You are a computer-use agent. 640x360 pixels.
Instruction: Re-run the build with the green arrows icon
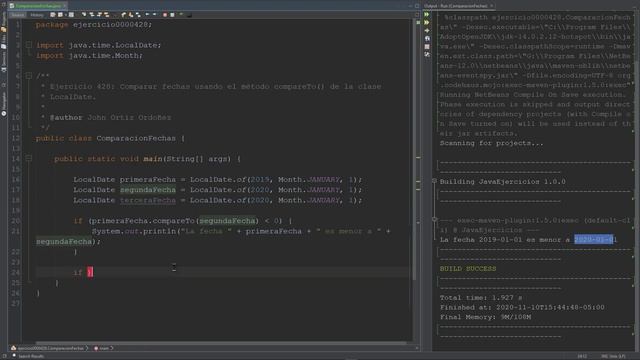point(427,15)
